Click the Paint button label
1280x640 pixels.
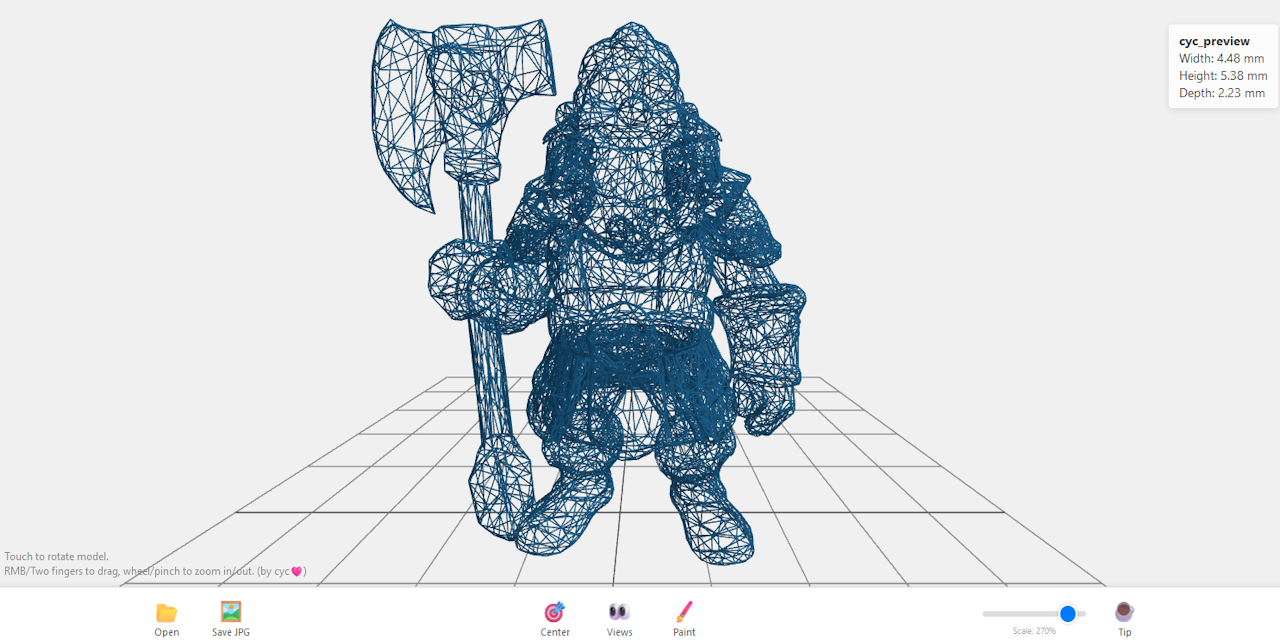coord(684,632)
